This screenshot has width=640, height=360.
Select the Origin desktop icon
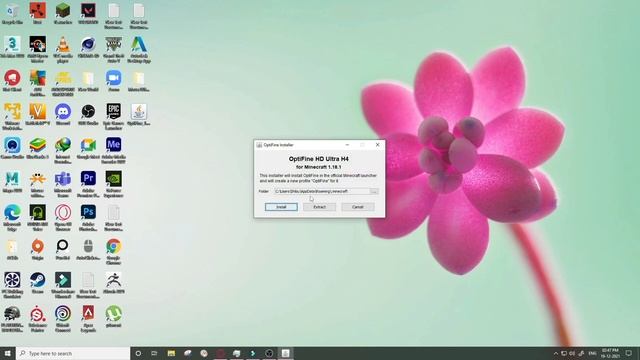[38, 249]
